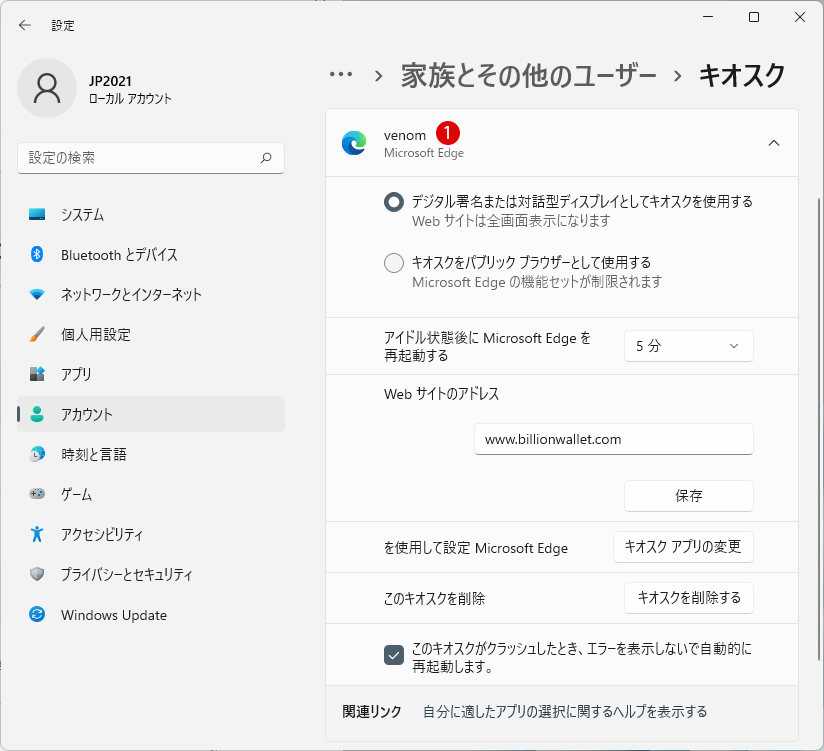Open the idle restart time dropdown
824x751 pixels.
click(x=688, y=346)
